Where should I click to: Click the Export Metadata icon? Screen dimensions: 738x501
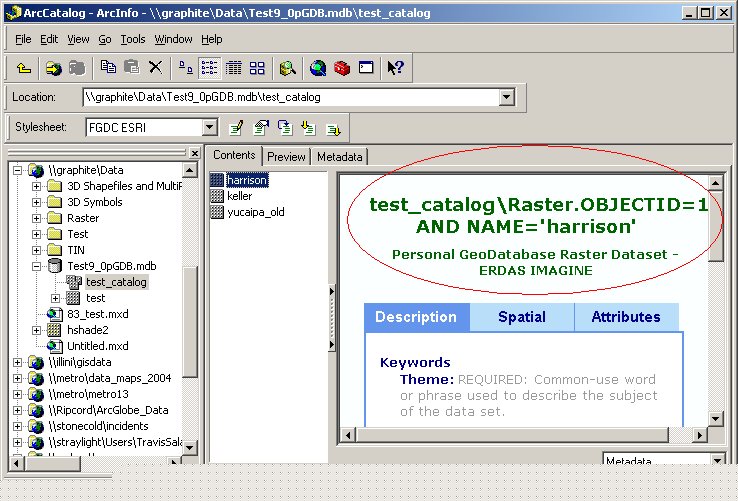coord(333,129)
